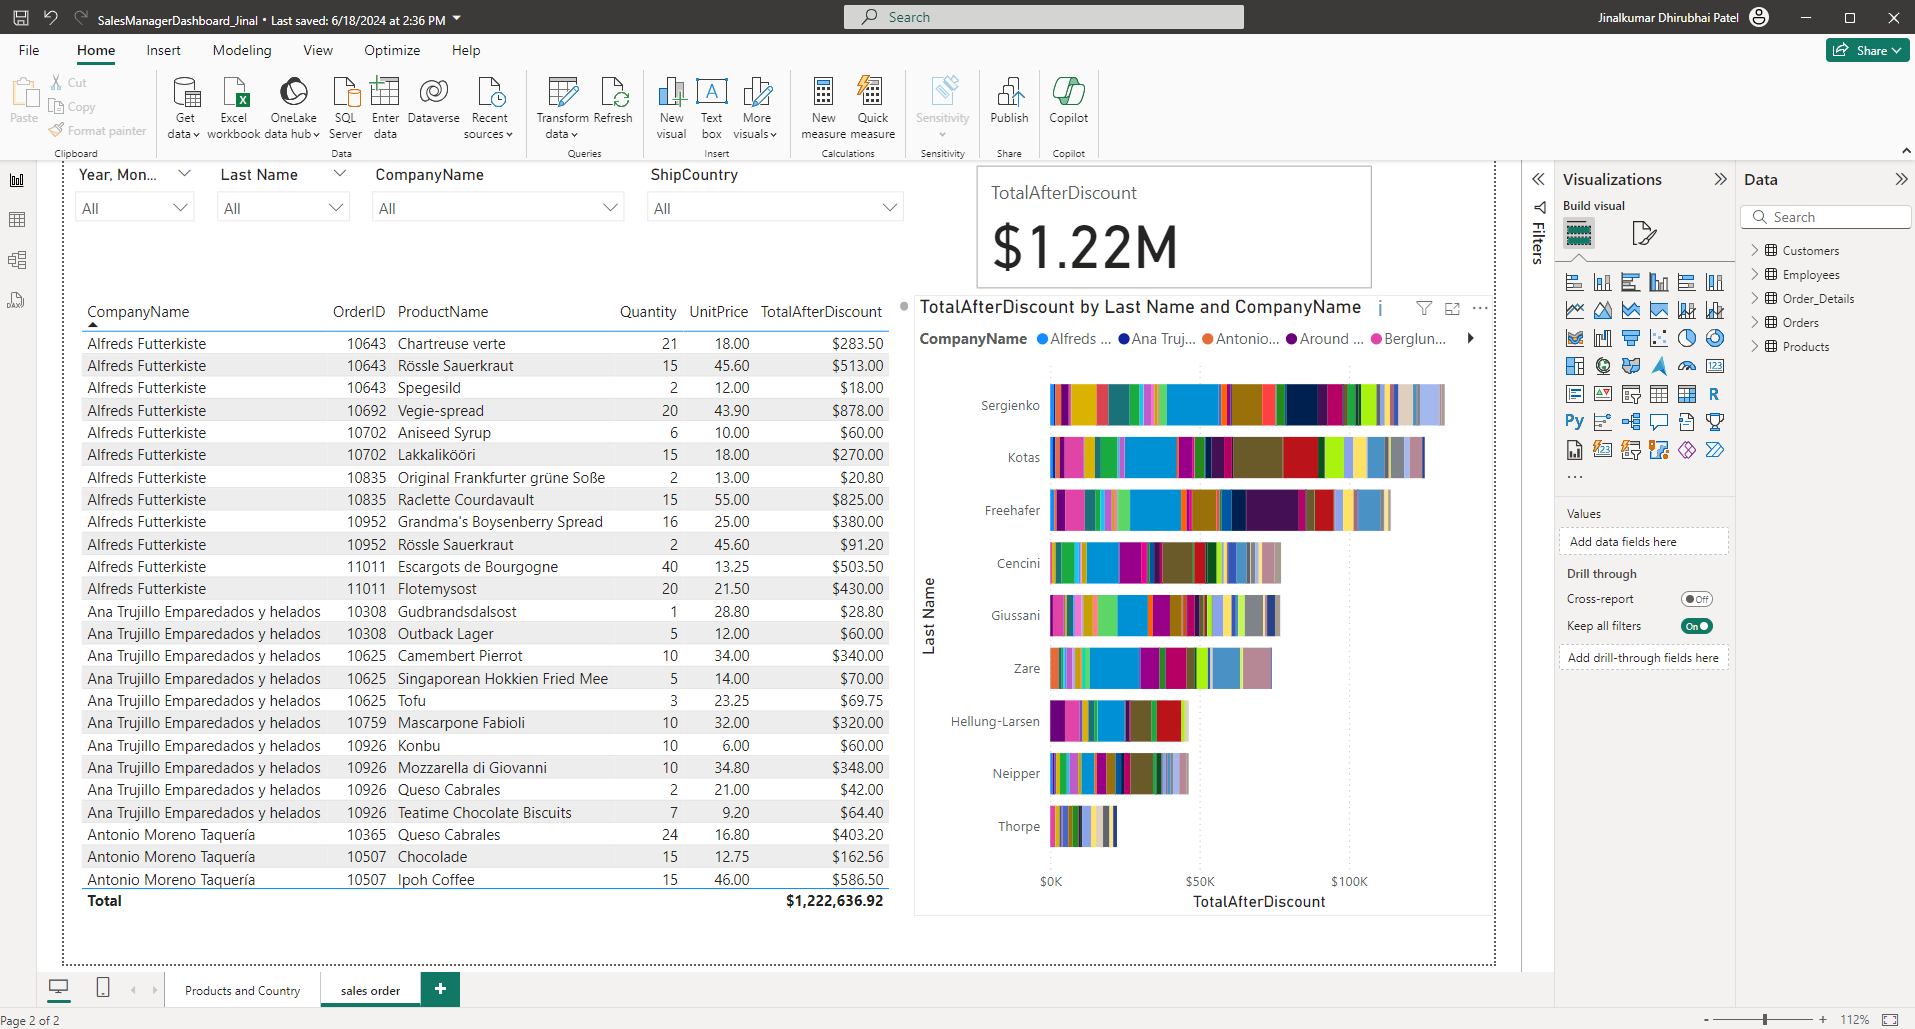Click the Focus mode icon on chart

tap(1452, 309)
